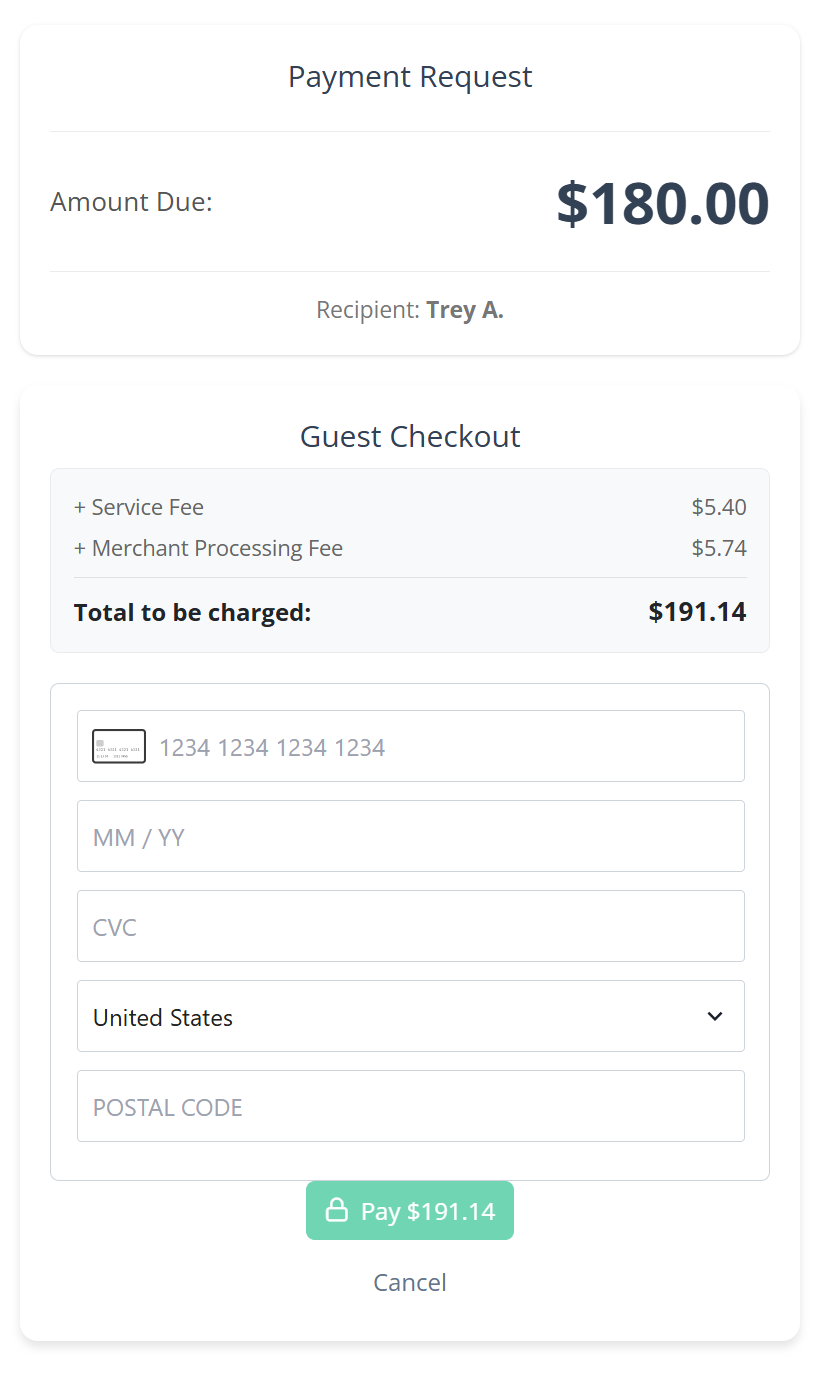Image resolution: width=817 pixels, height=1380 pixels.
Task: Click the recipient name Trey A.
Action: pos(465,310)
